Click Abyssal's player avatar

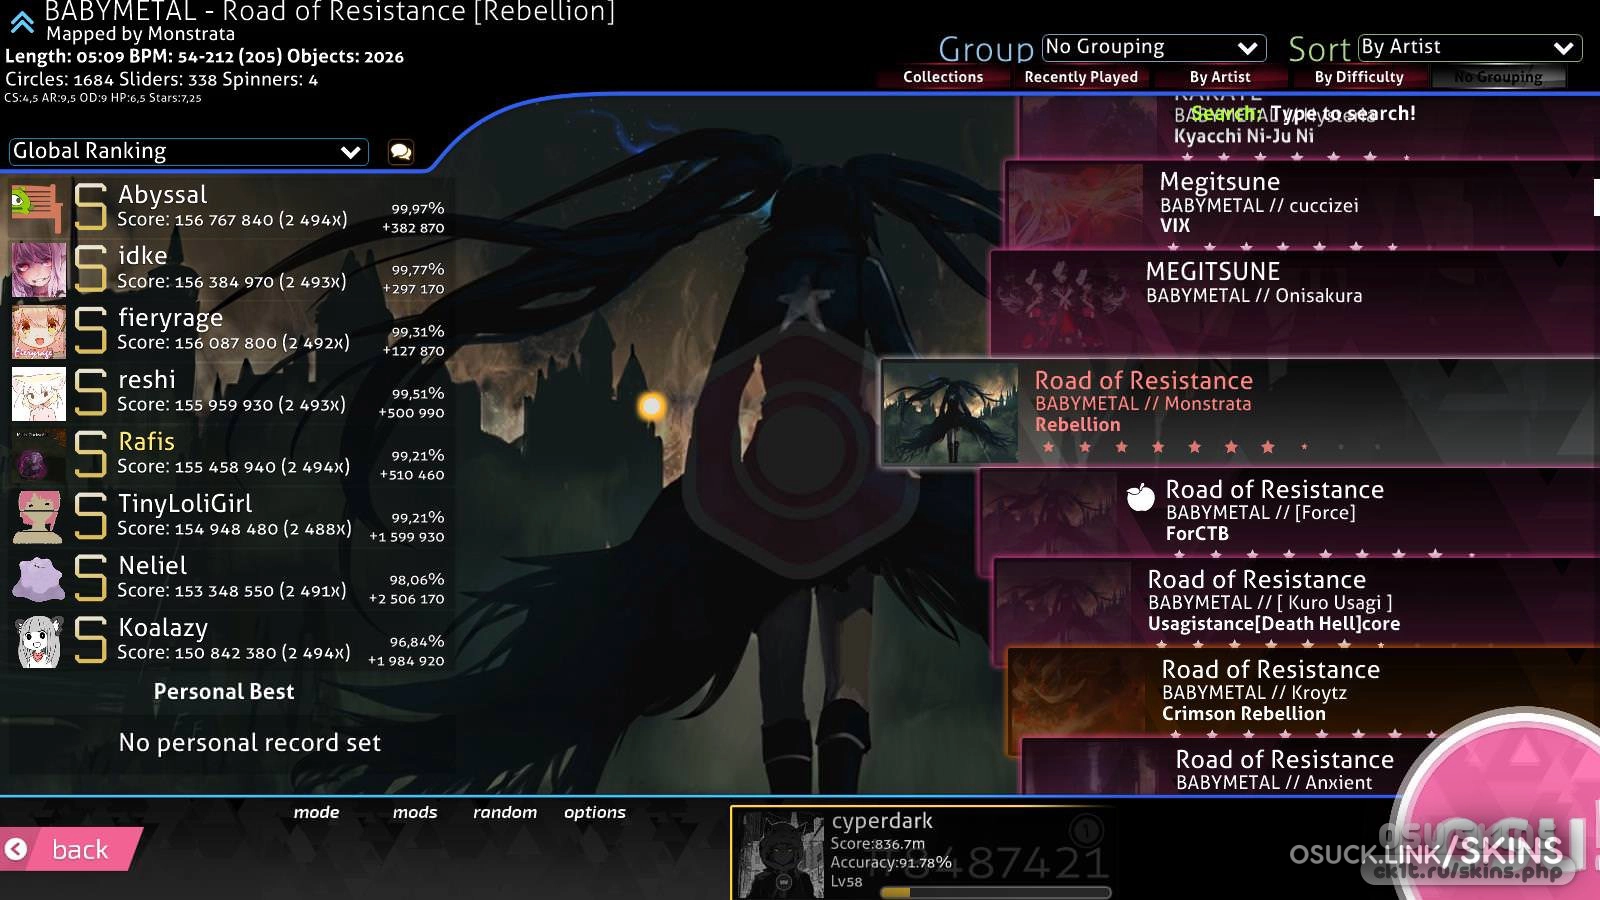point(38,207)
